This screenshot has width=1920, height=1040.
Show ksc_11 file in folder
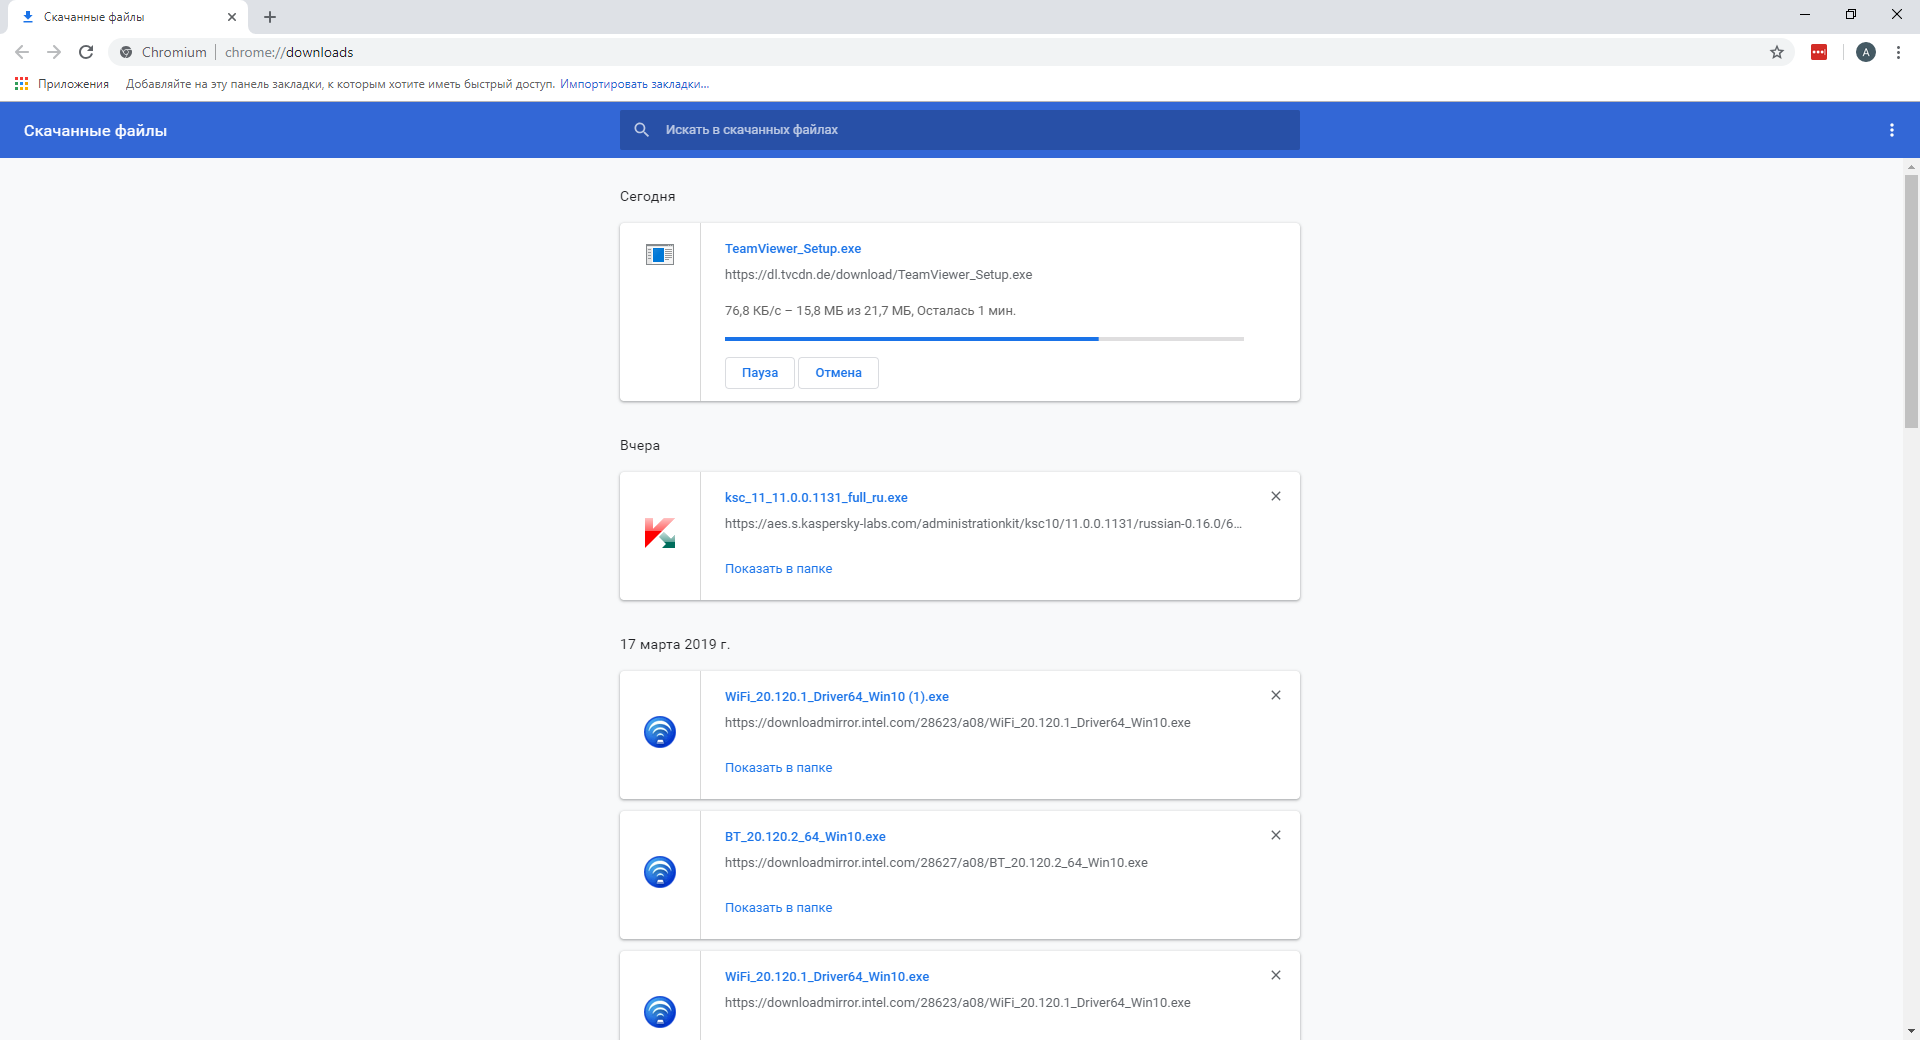tap(778, 569)
